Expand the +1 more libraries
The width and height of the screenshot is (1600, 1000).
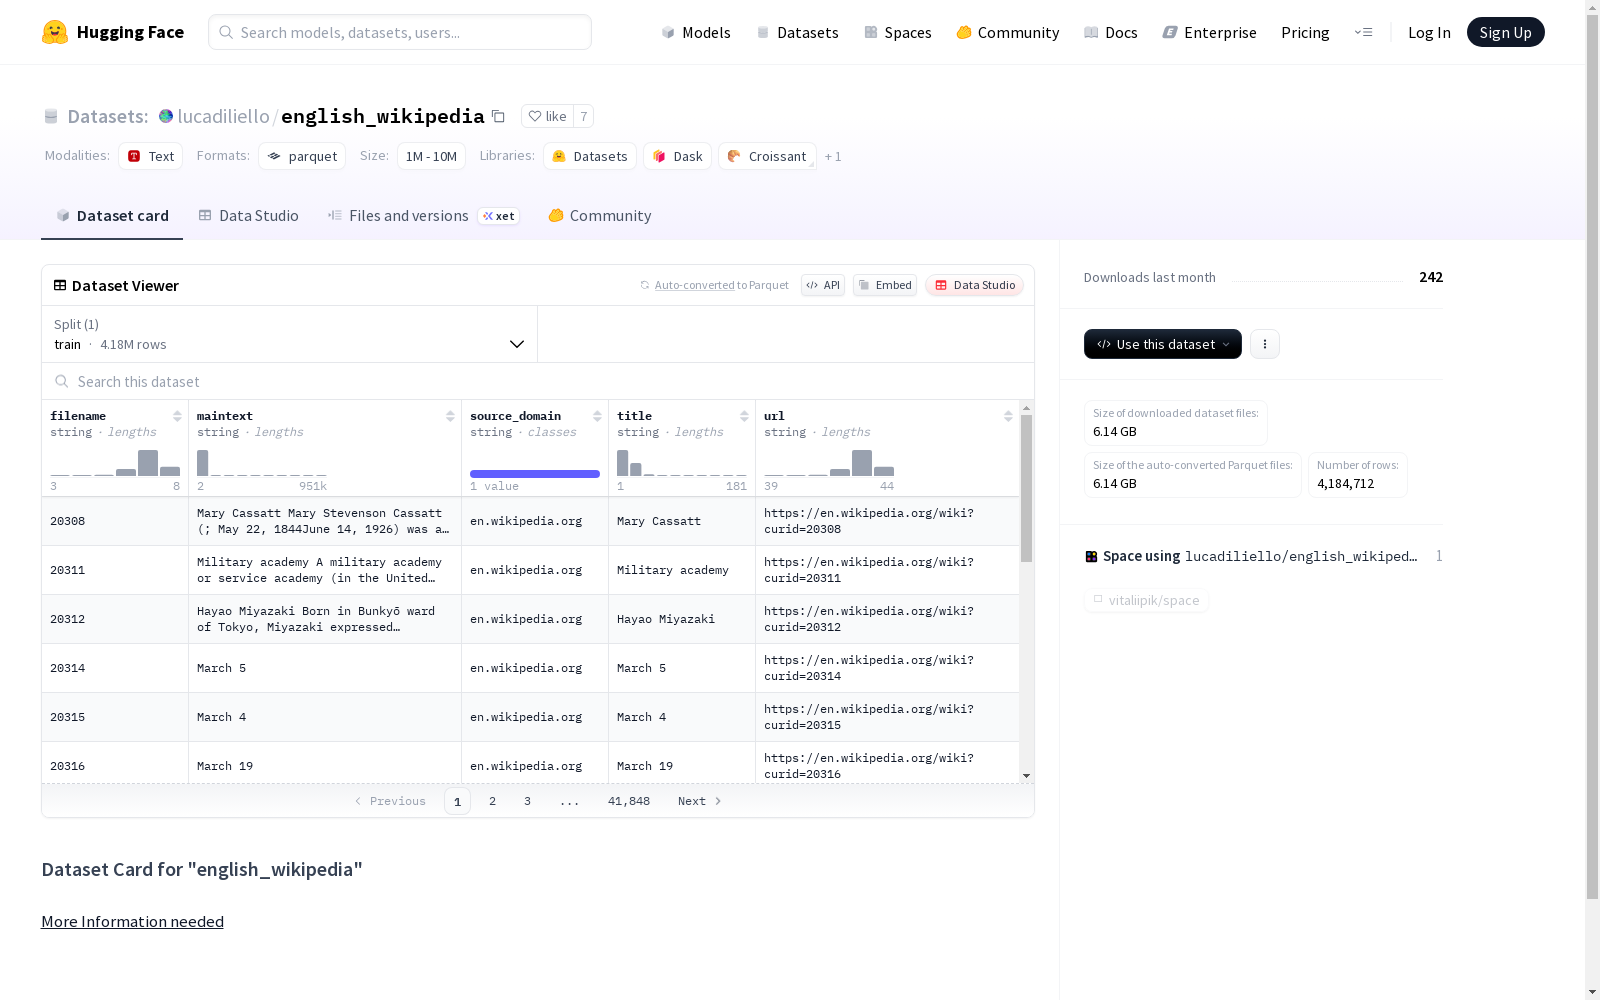coord(833,157)
